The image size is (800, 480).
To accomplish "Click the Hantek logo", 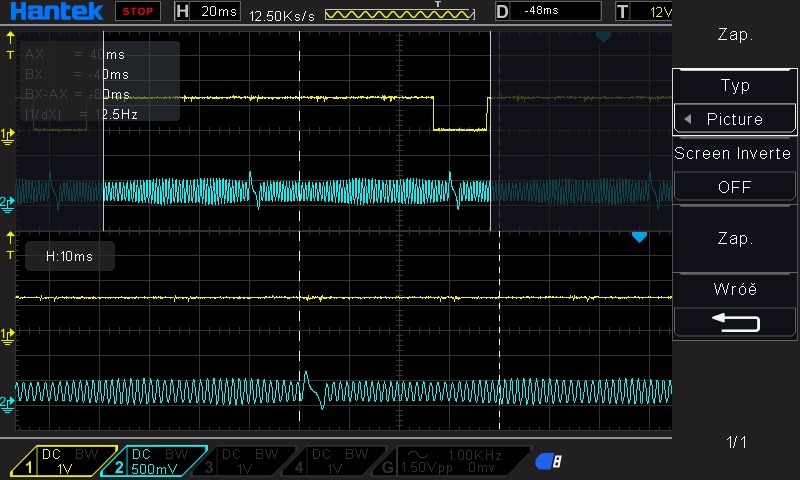I will [x=57, y=12].
